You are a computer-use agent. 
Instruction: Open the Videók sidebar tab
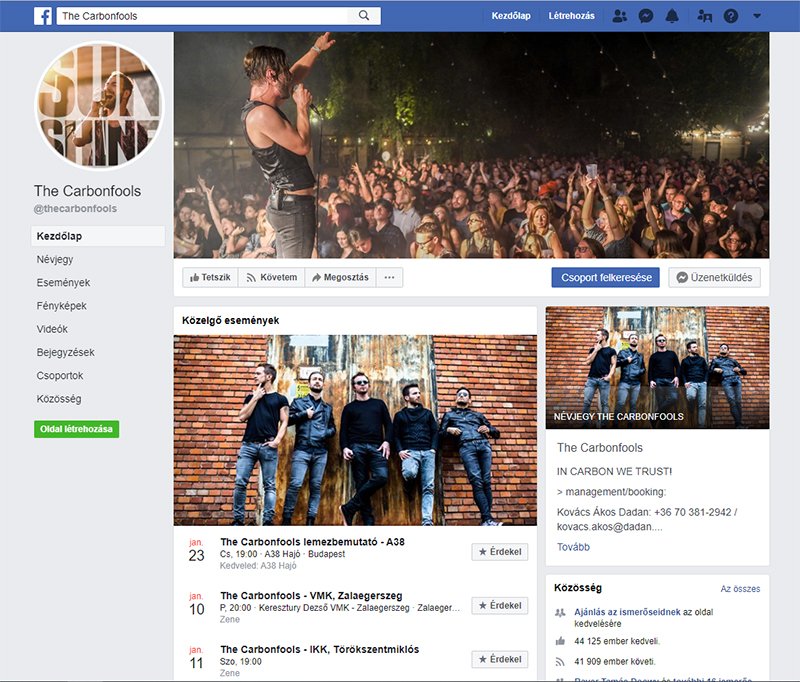(52, 329)
